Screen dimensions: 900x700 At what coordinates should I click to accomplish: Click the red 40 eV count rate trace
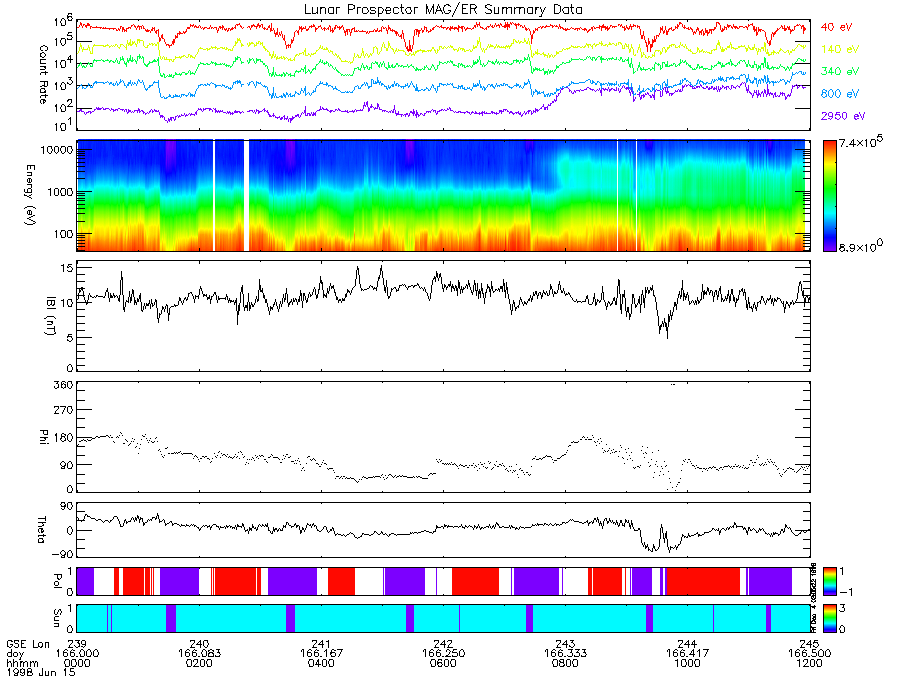[x=442, y=28]
